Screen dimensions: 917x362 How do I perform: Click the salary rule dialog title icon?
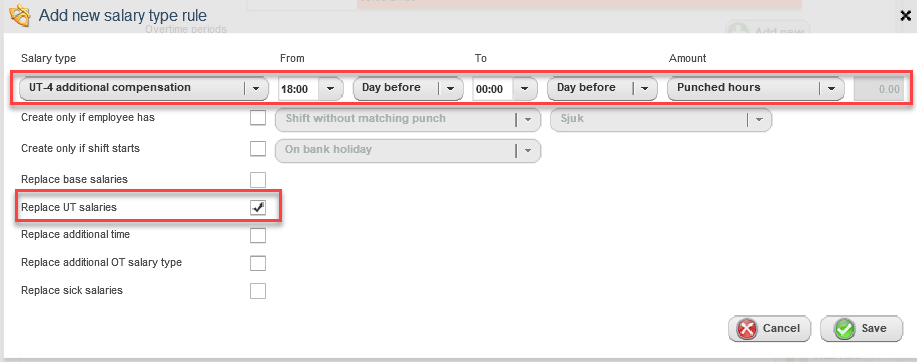[19, 15]
